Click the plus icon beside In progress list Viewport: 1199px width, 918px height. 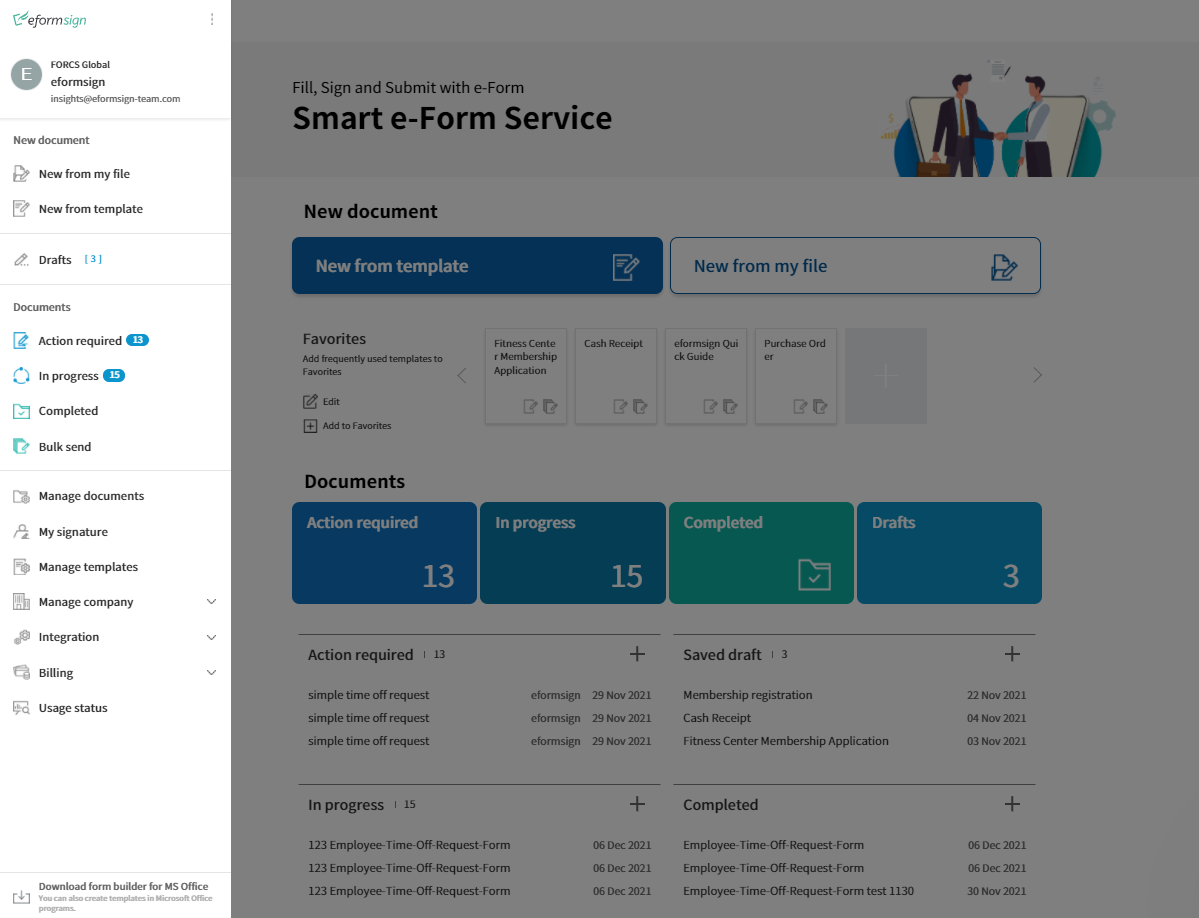point(637,803)
